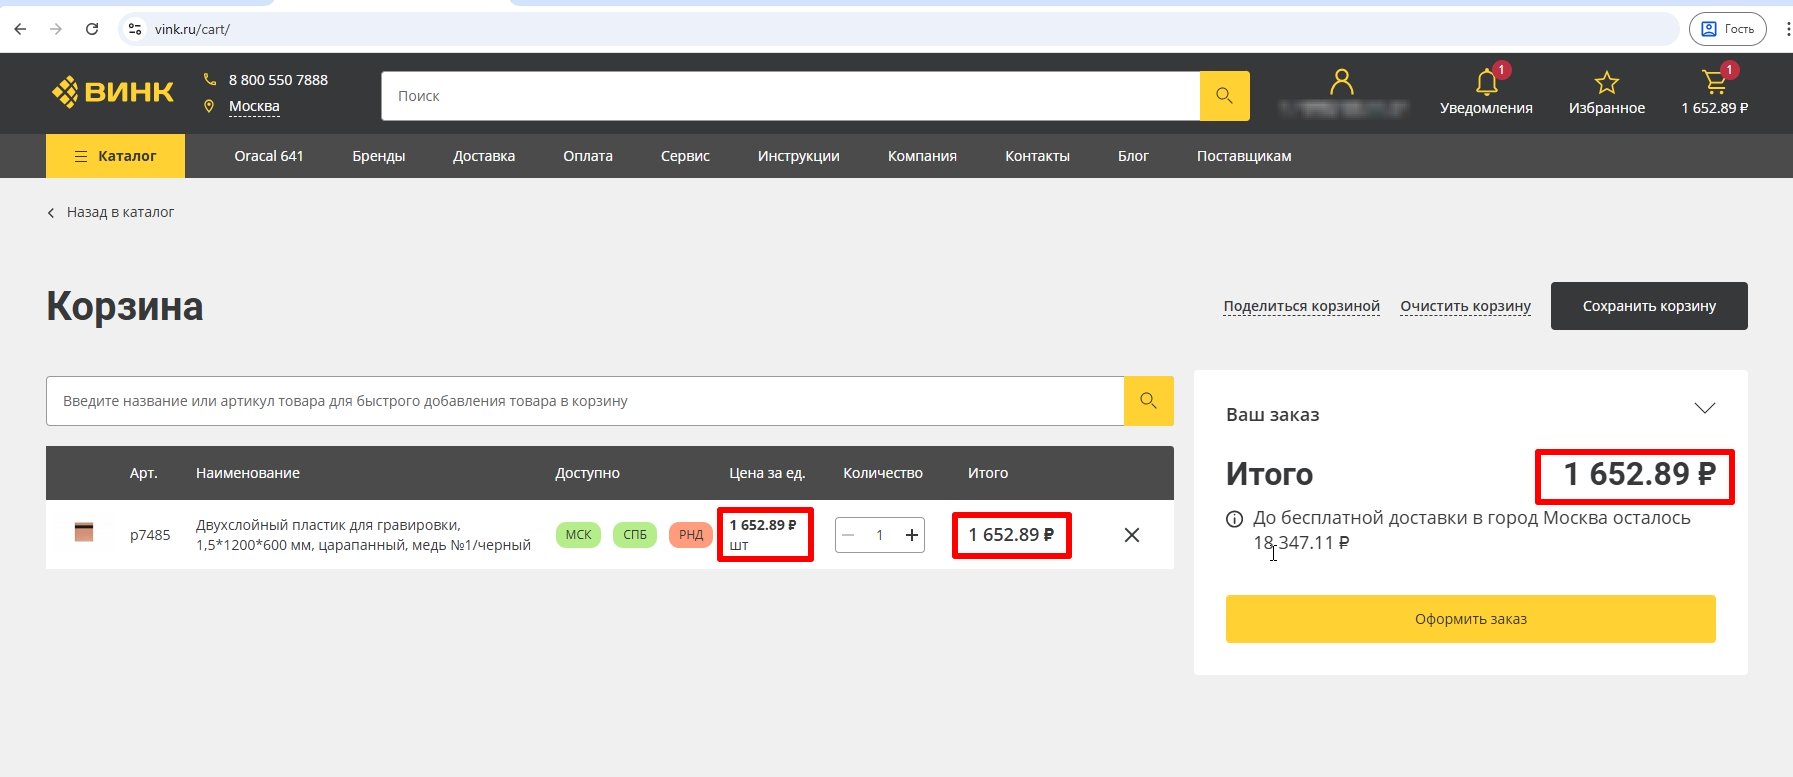
Task: Open the user account profile icon
Action: pyautogui.click(x=1342, y=82)
